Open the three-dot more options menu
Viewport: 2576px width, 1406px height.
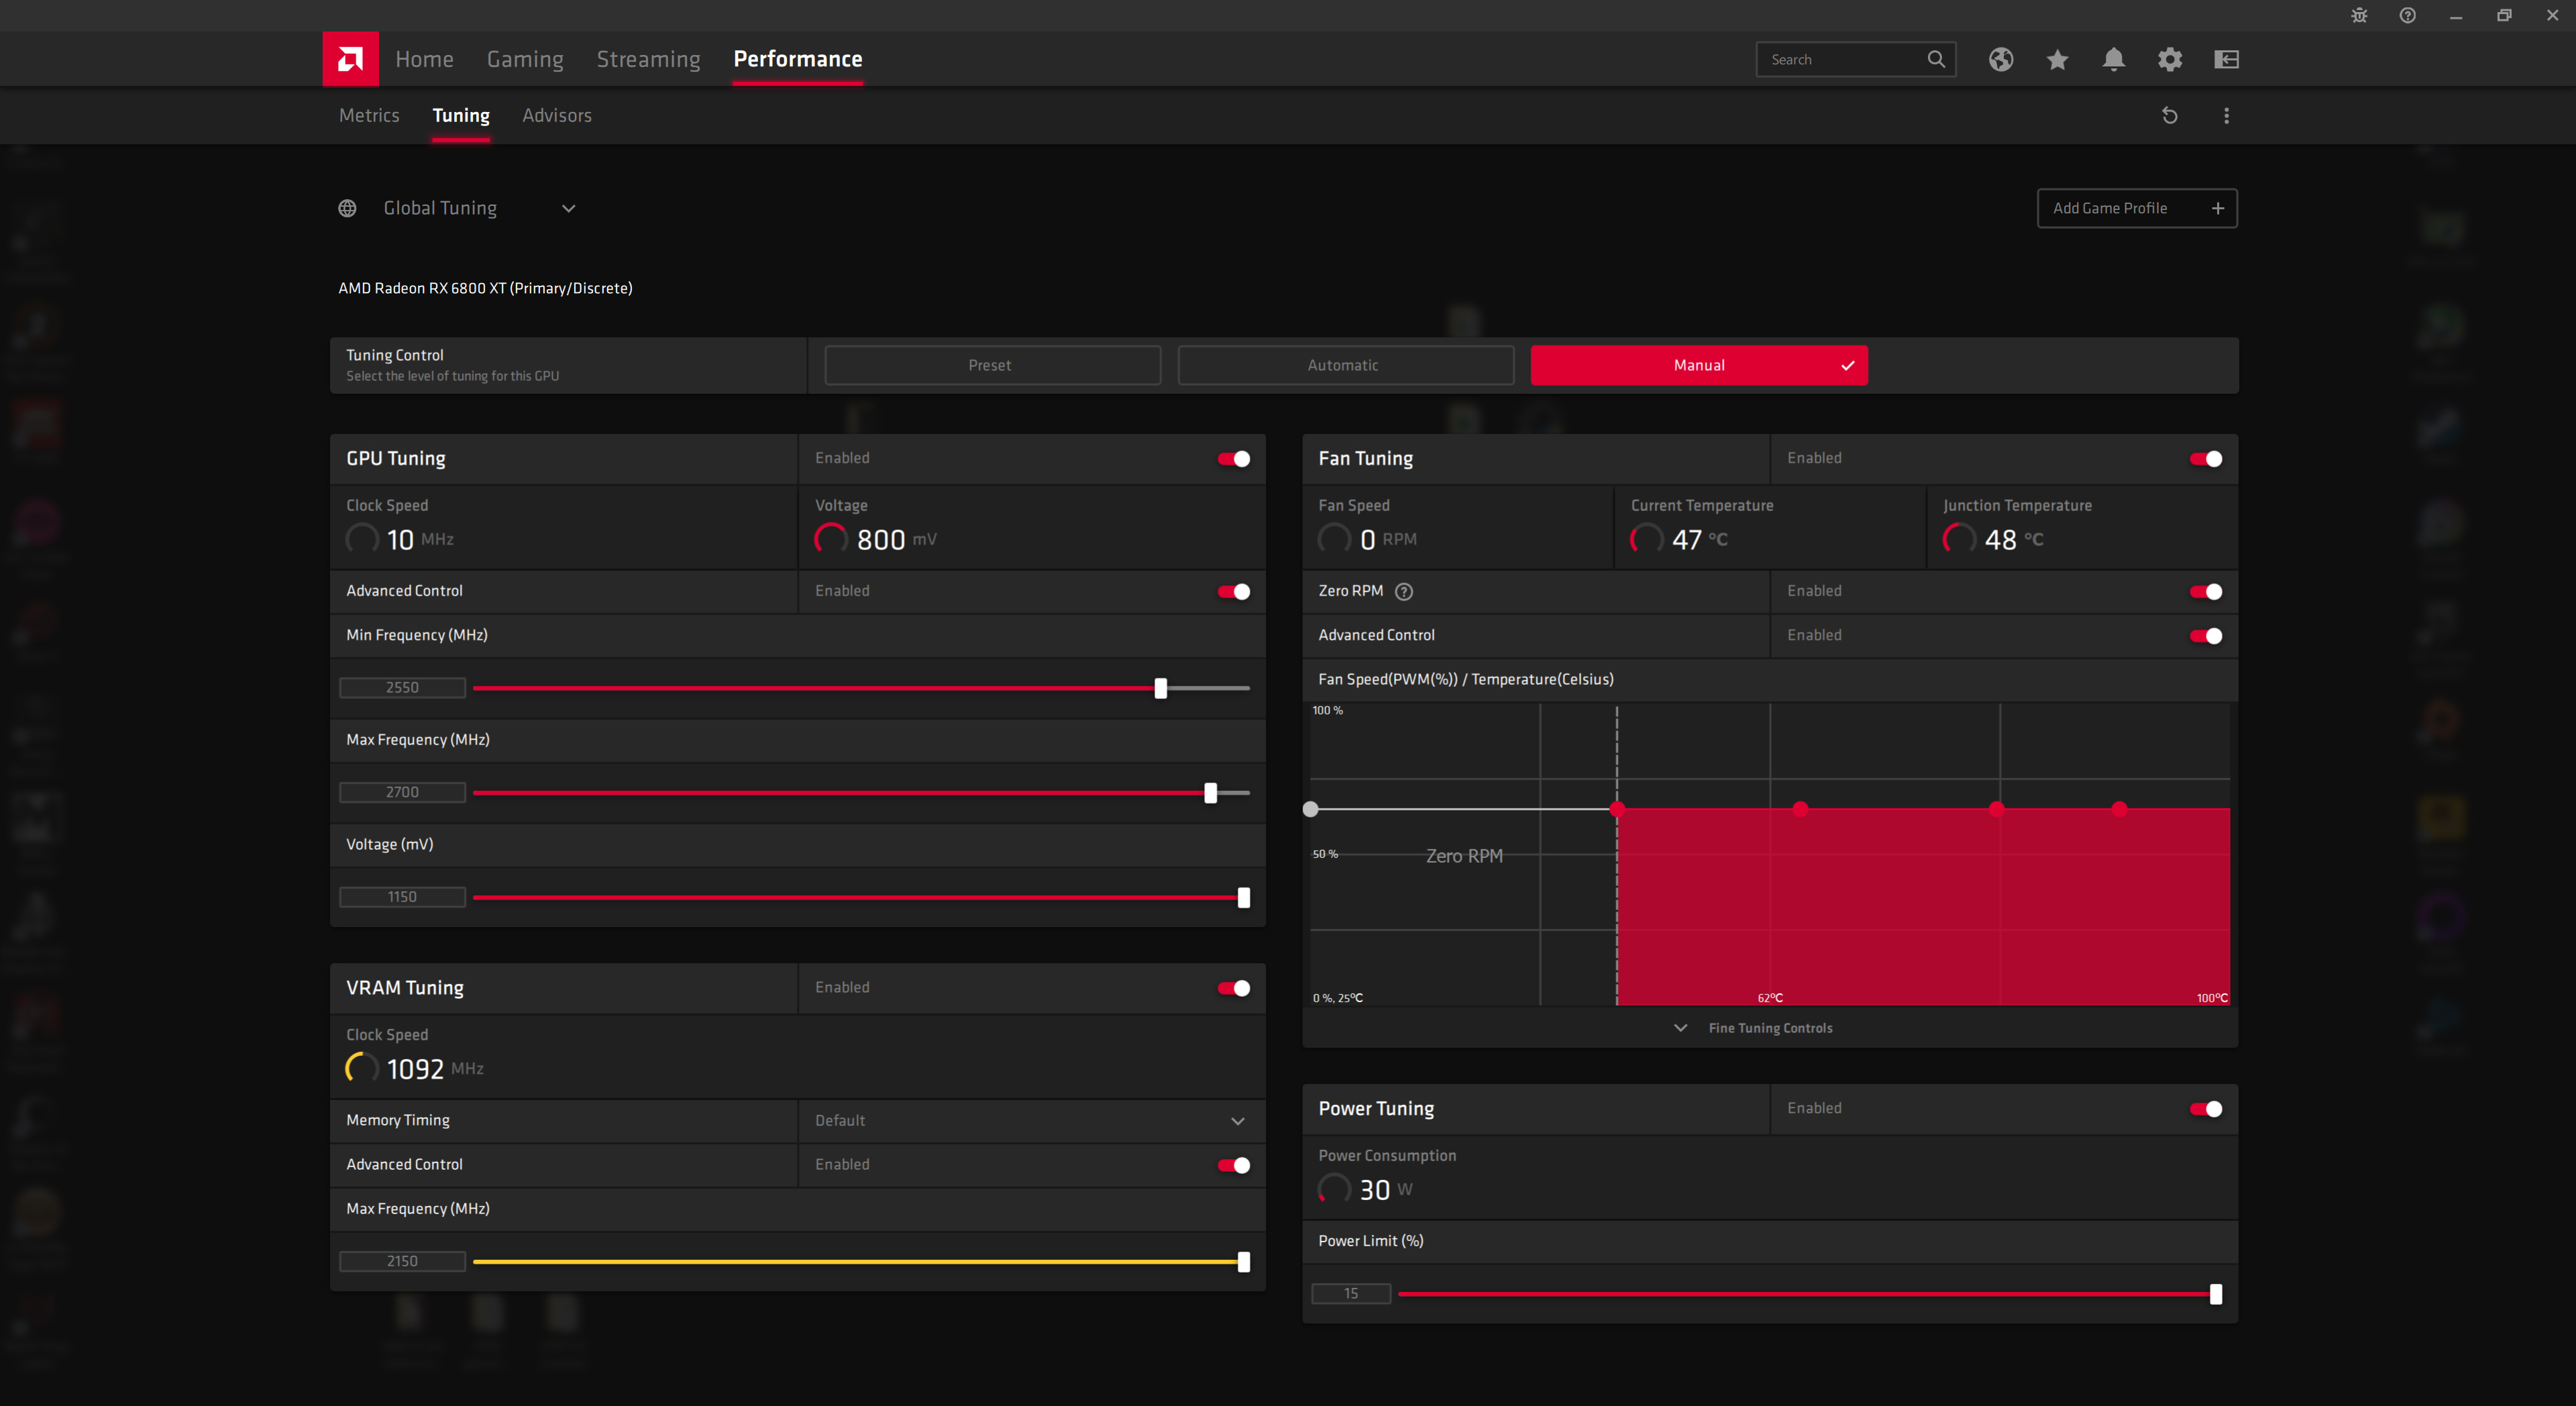[x=2226, y=116]
